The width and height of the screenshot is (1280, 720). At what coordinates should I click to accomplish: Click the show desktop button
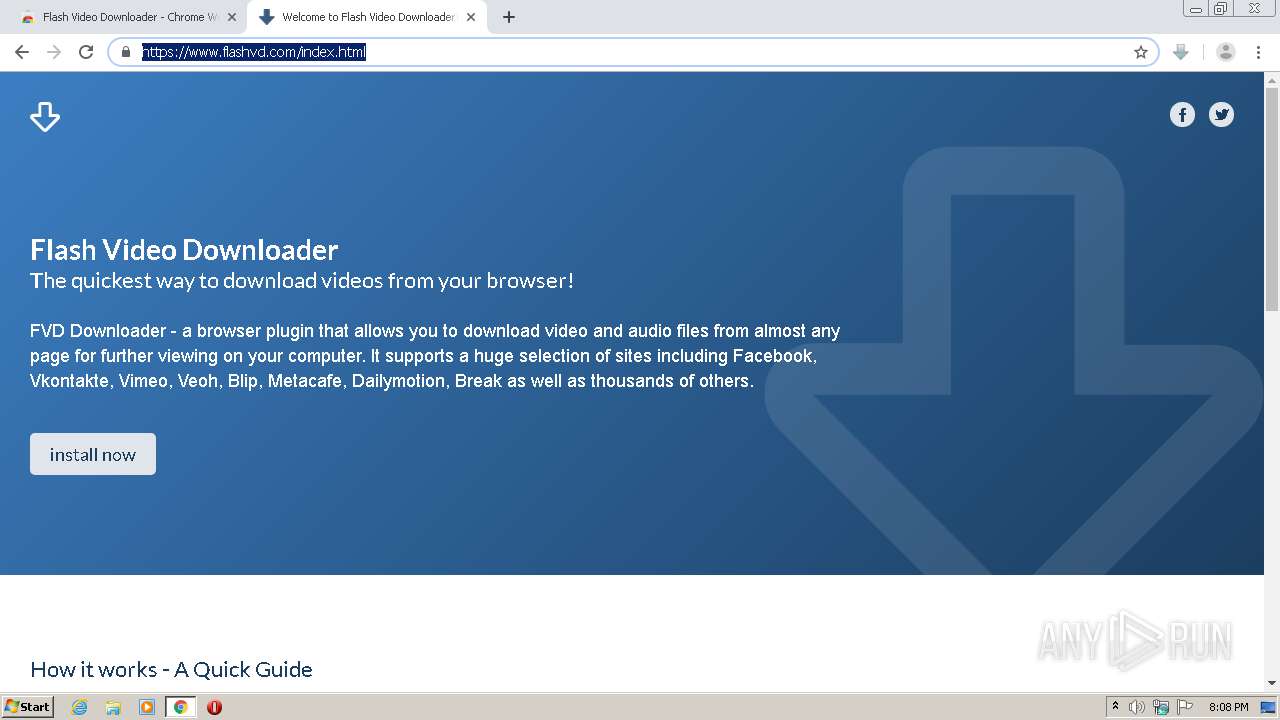click(1268, 707)
